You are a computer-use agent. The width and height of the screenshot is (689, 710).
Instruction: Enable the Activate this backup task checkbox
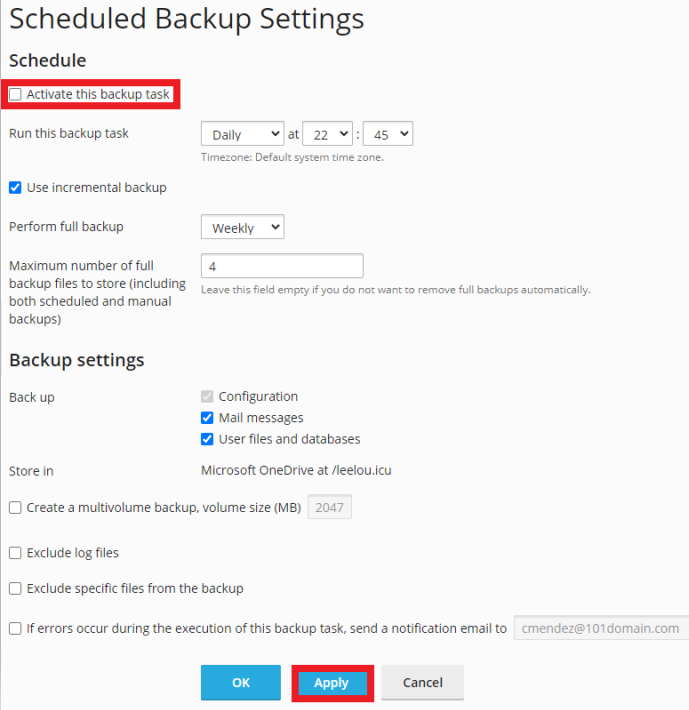[x=15, y=94]
